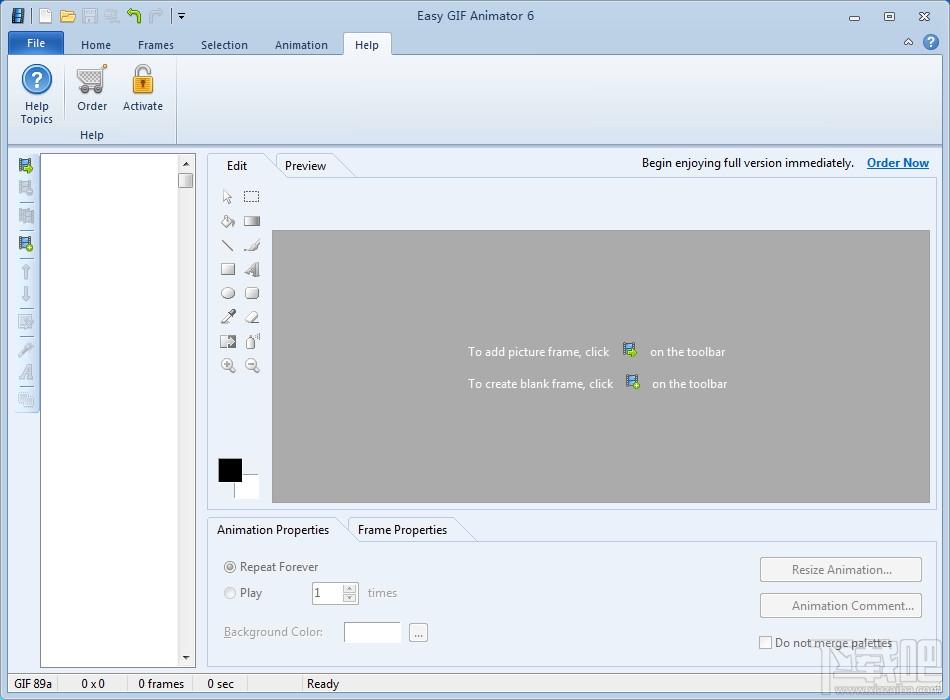Select the eraser tool
Image resolution: width=950 pixels, height=700 pixels.
tap(252, 317)
